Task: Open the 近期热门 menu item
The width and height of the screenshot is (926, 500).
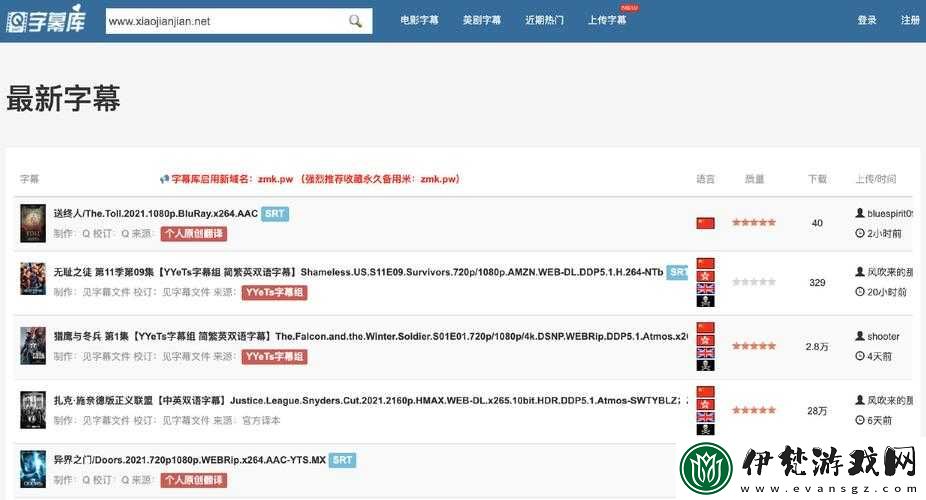Action: [544, 20]
